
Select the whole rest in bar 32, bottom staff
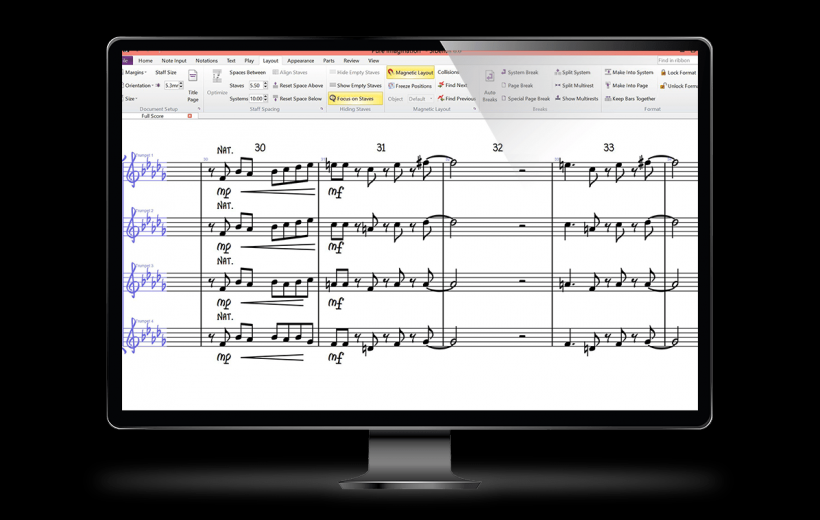click(x=522, y=337)
